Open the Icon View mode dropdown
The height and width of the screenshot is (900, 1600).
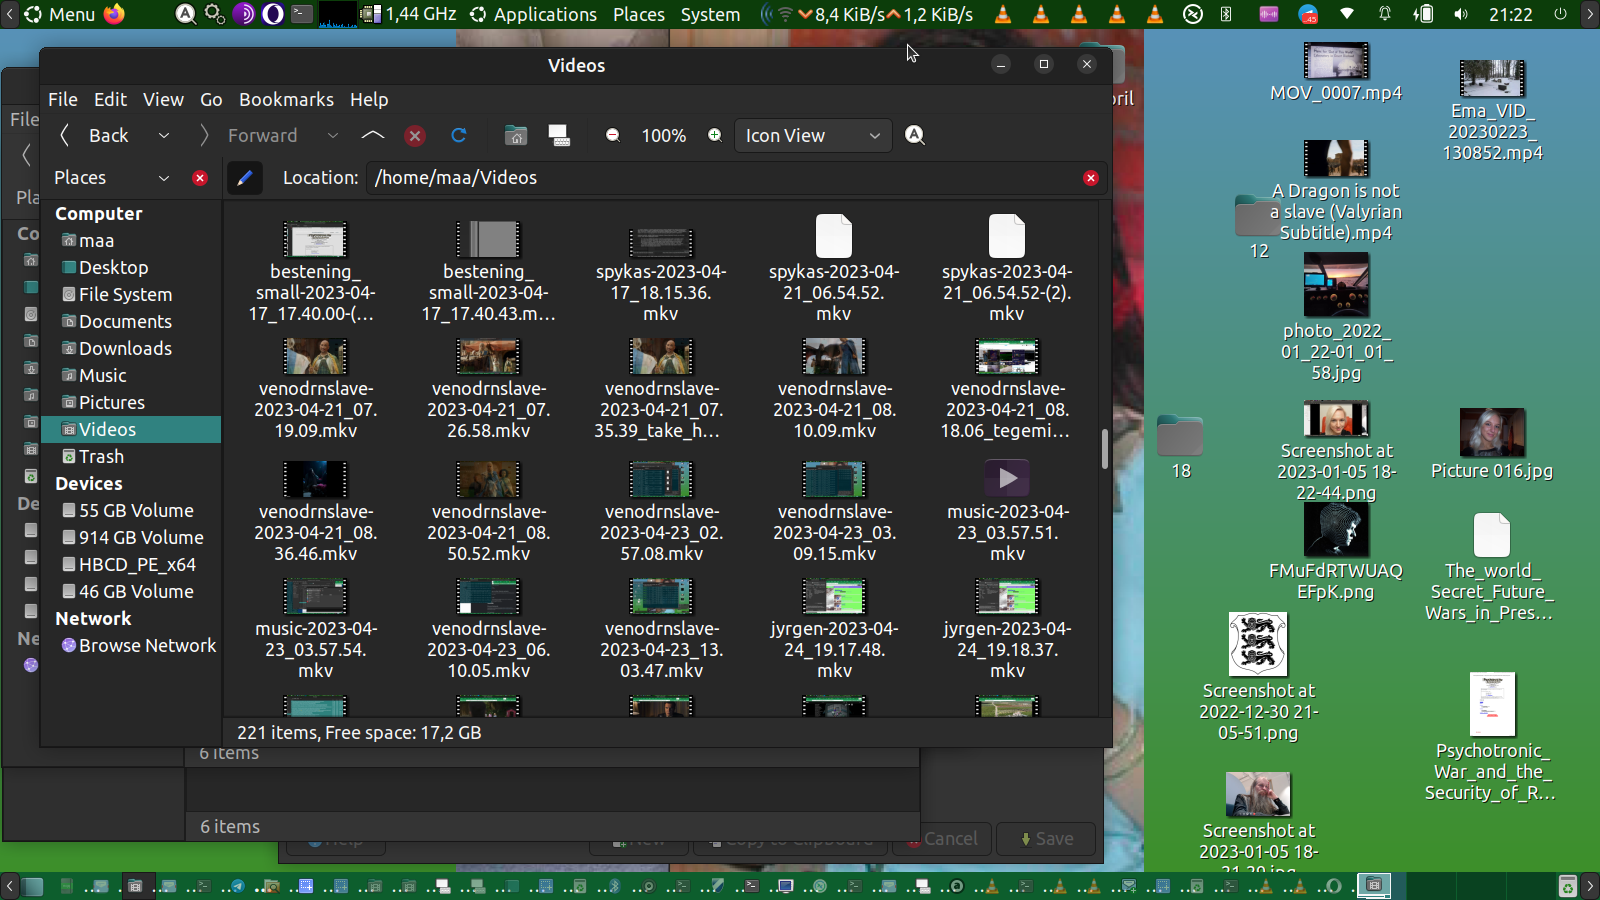click(x=812, y=136)
